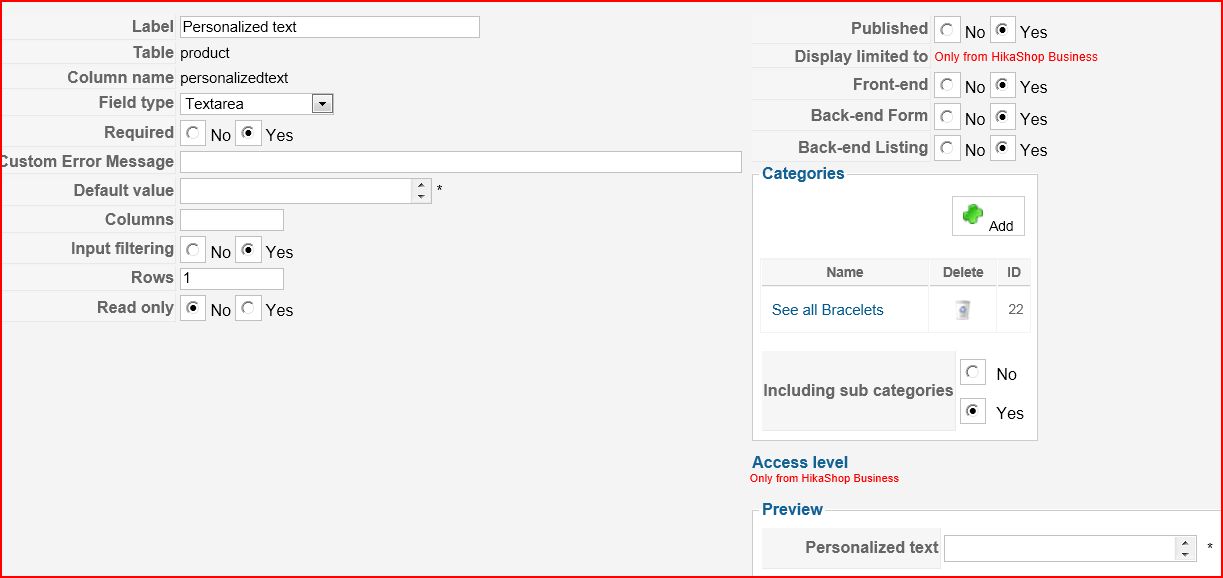Click the Preview Personalized text textarea
The height and width of the screenshot is (578, 1223).
coord(1059,548)
